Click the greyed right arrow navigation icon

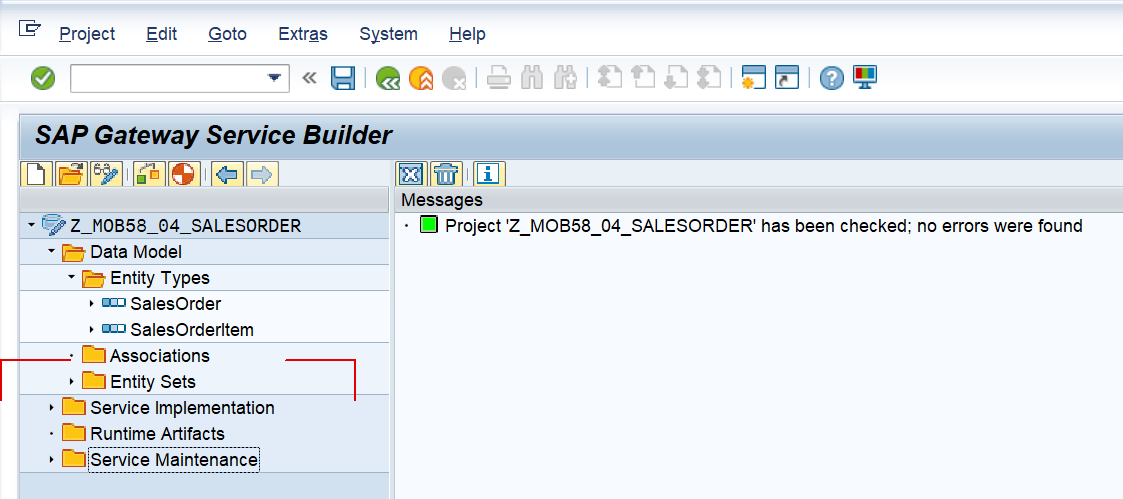(262, 174)
